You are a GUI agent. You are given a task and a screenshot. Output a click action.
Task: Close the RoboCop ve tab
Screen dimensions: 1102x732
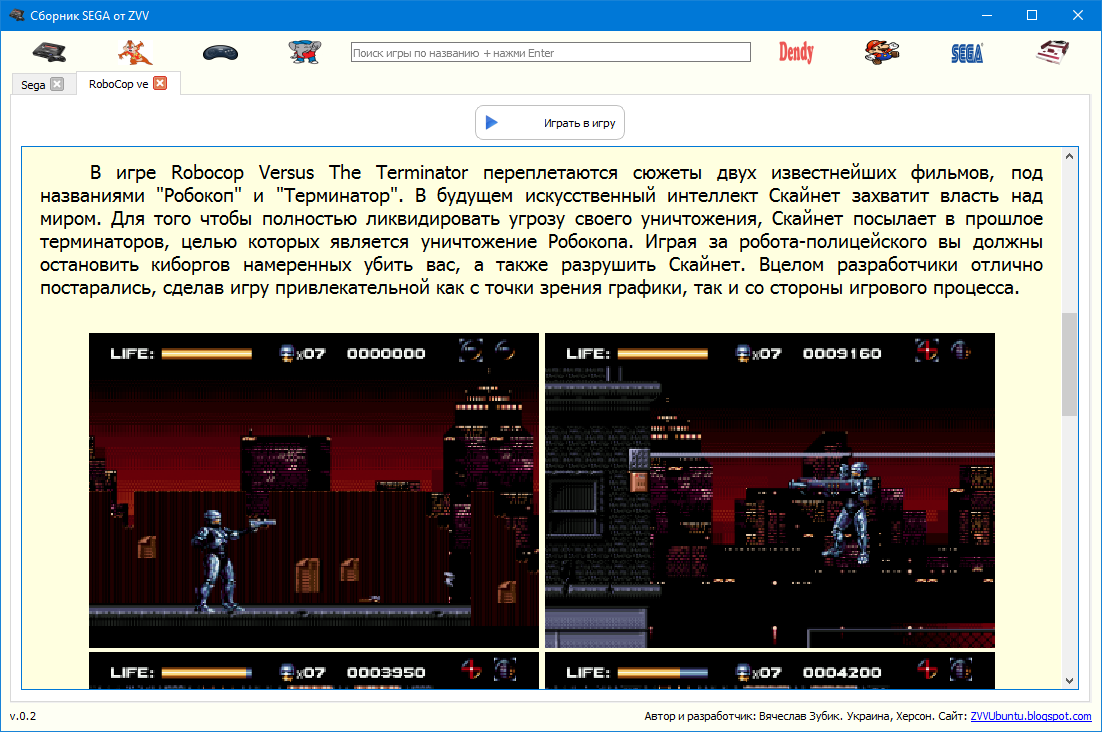(160, 83)
